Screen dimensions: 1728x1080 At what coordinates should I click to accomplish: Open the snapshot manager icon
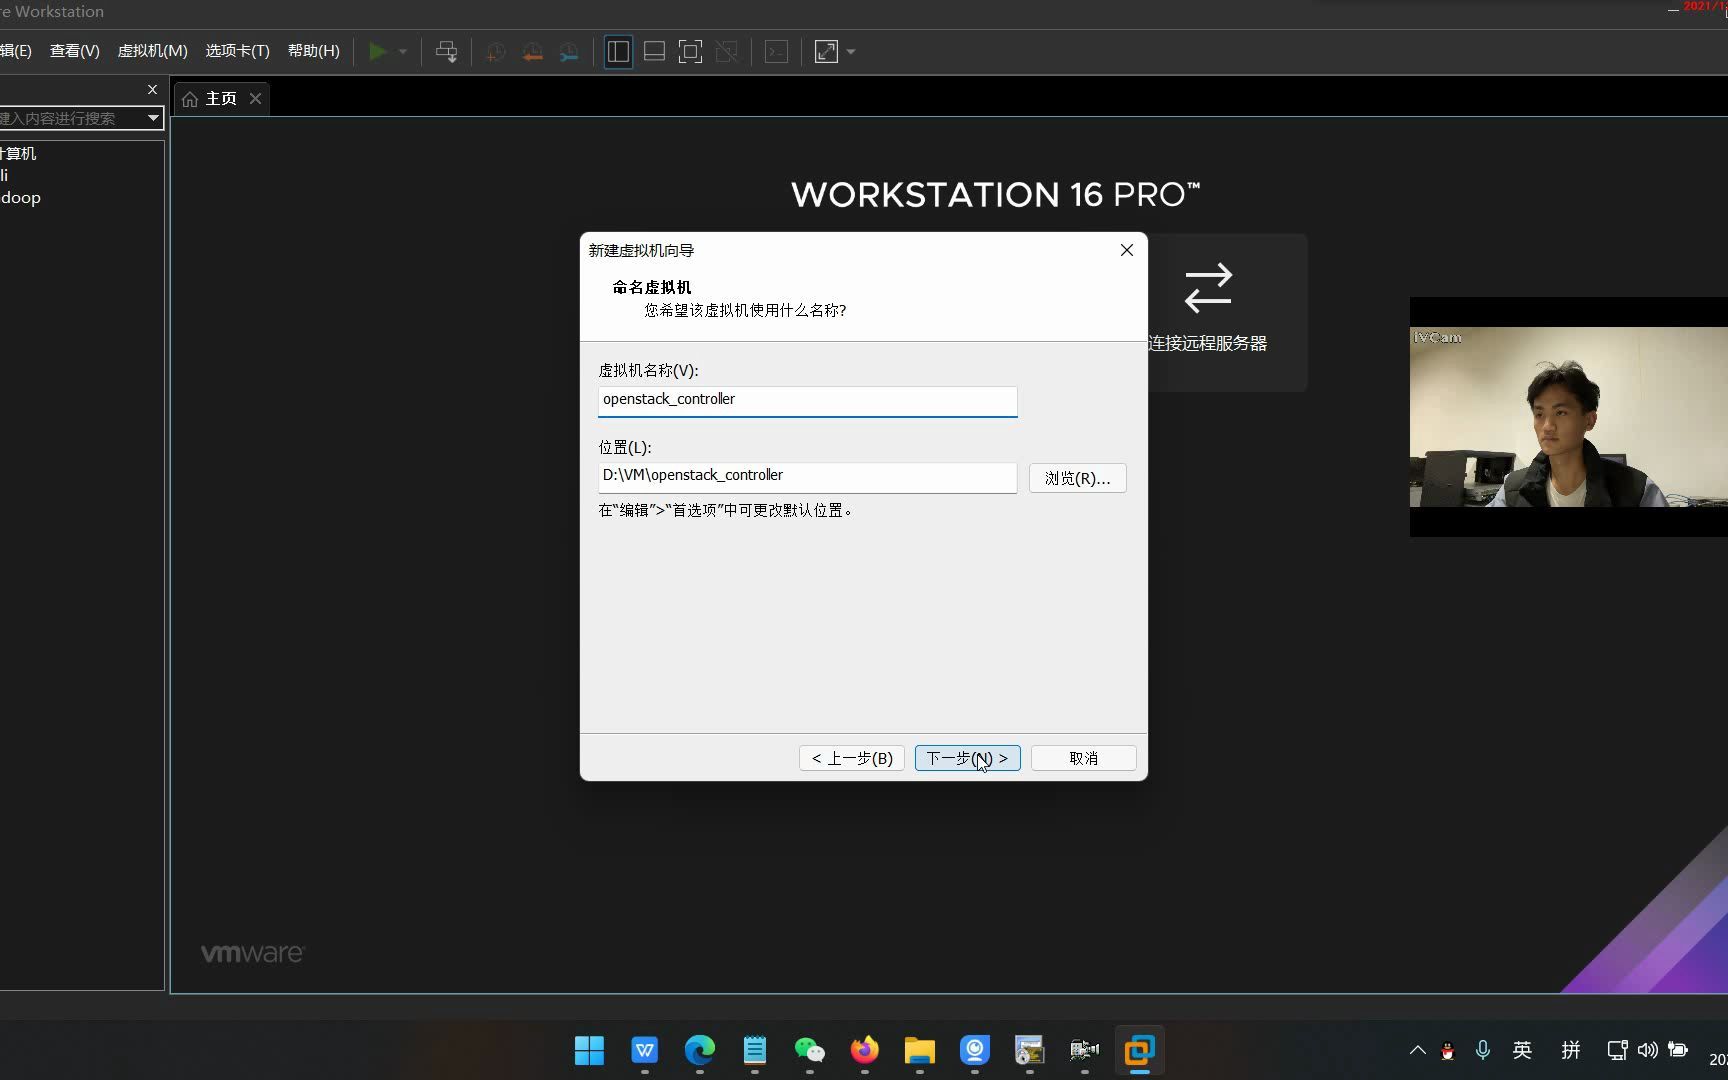pyautogui.click(x=569, y=51)
